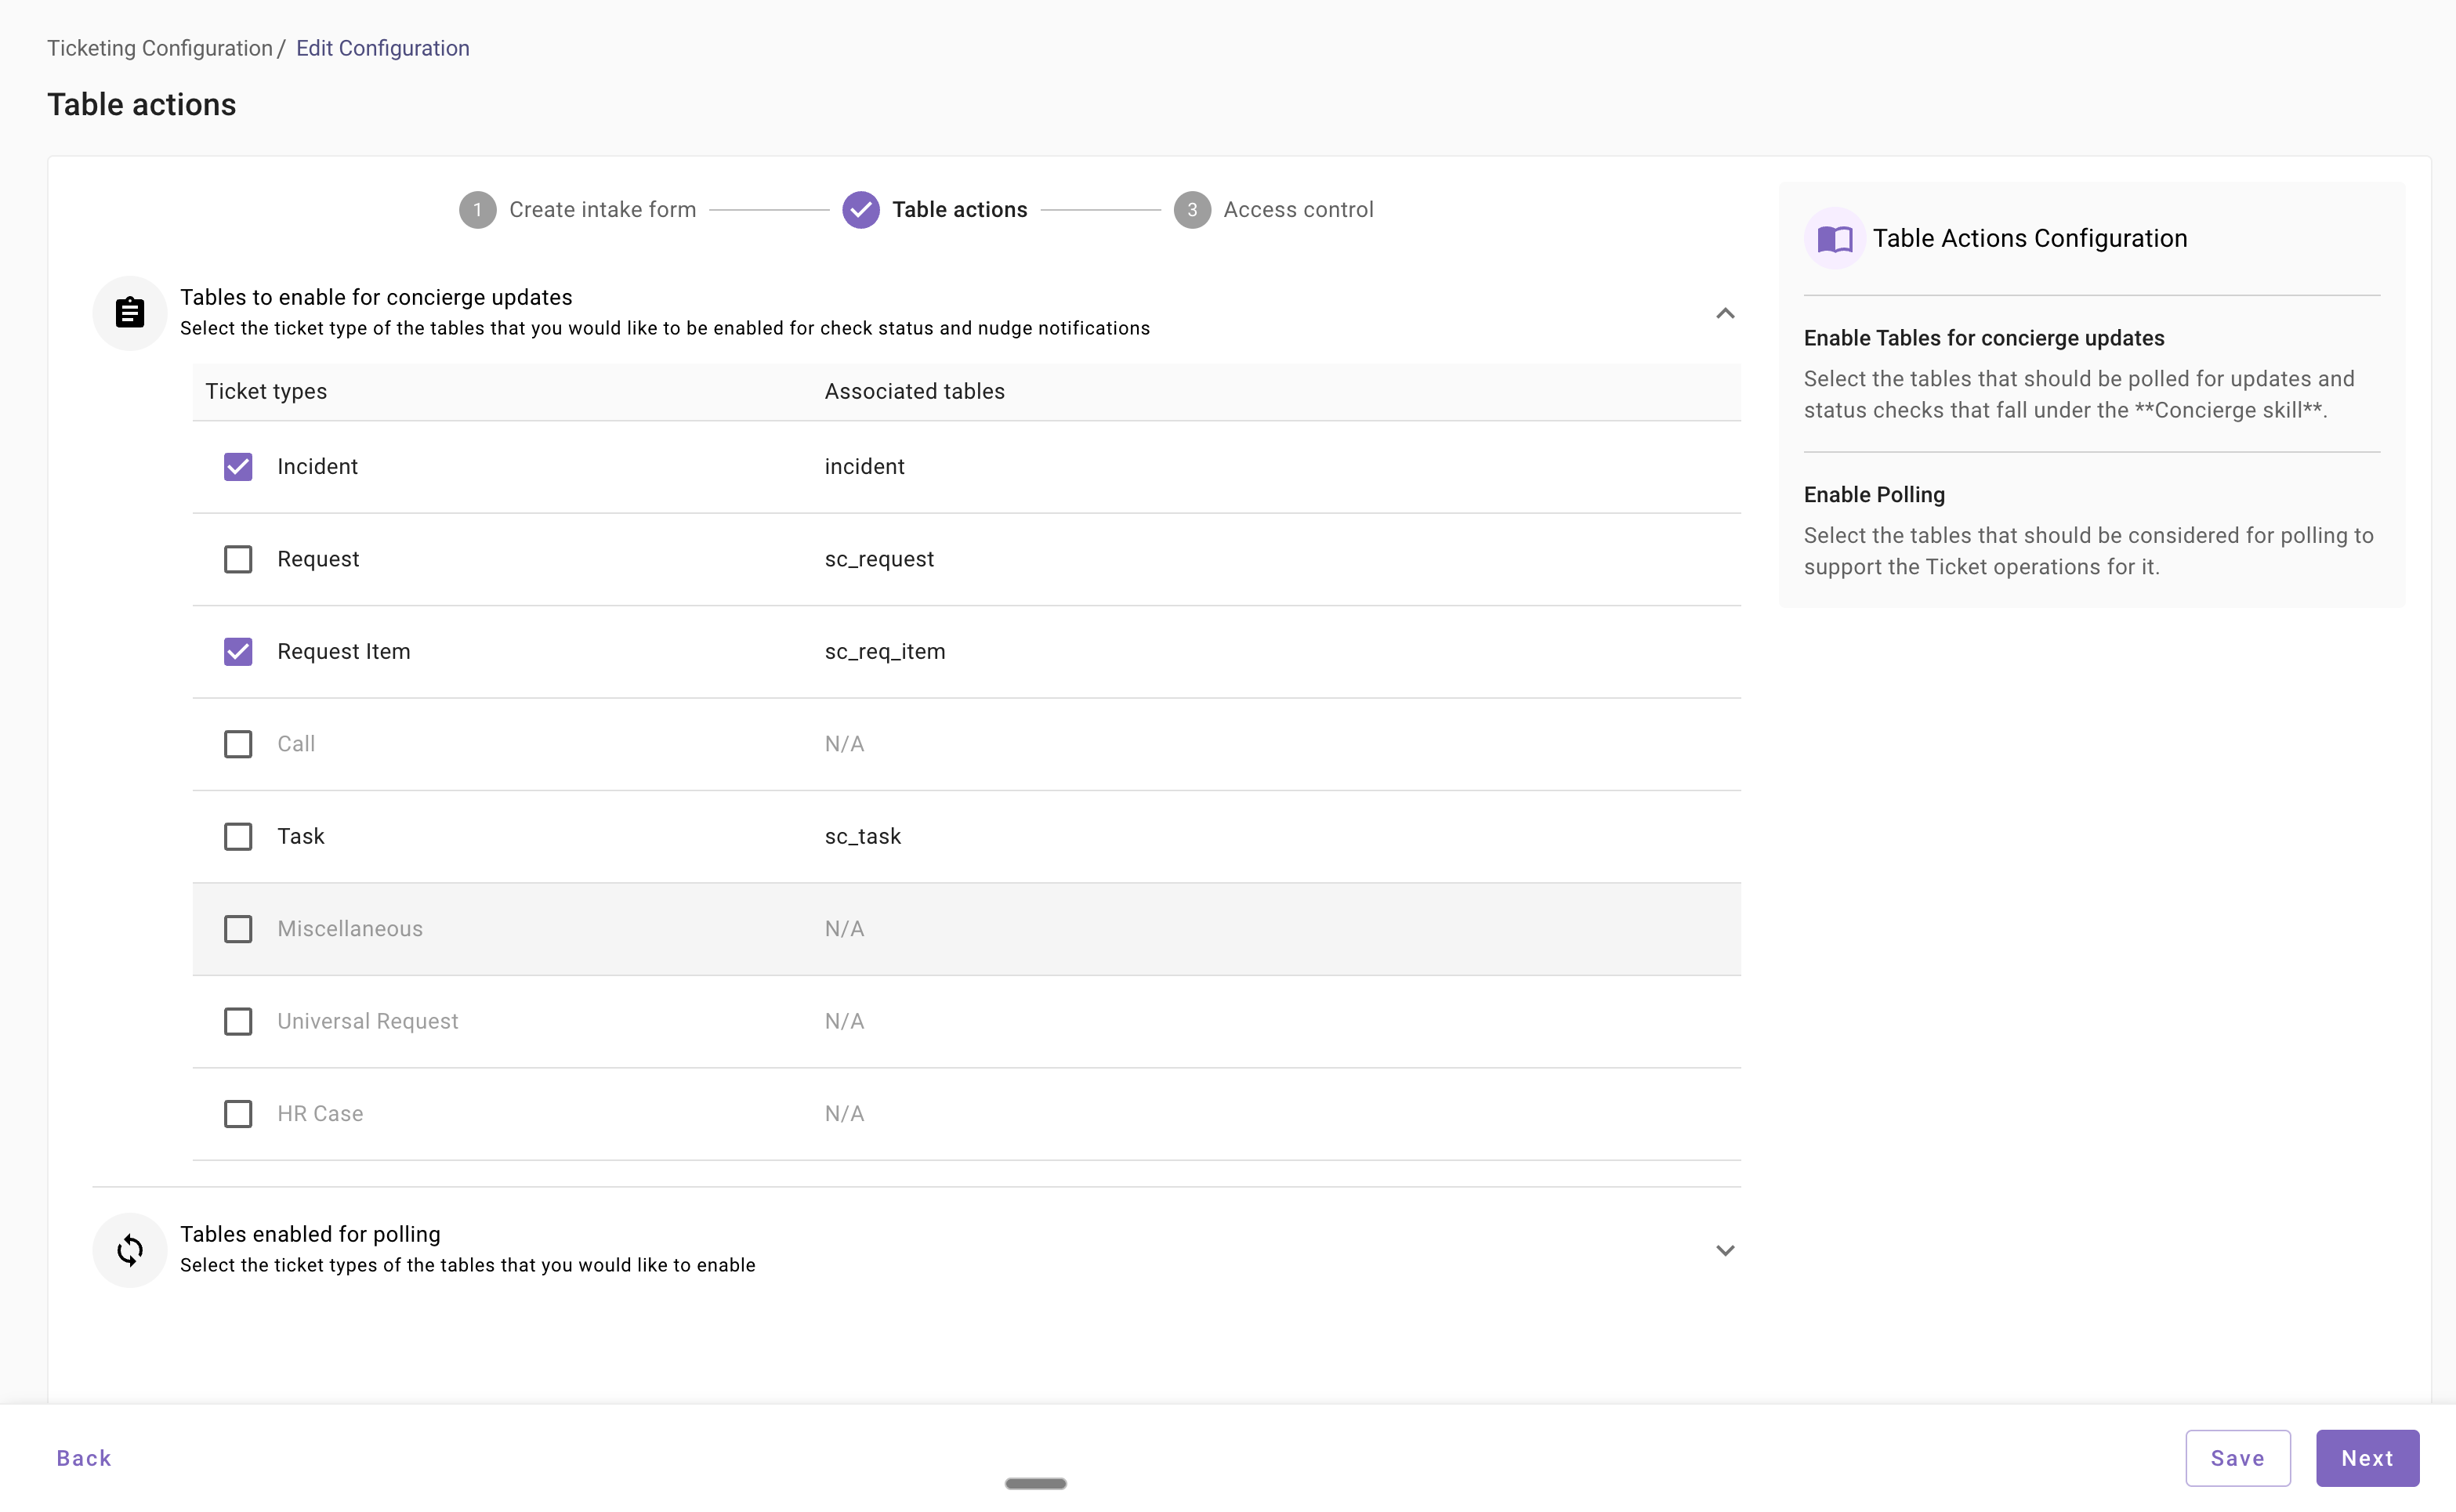2456x1512 pixels.
Task: Collapse the concierge updates section chevron
Action: pyautogui.click(x=1725, y=314)
